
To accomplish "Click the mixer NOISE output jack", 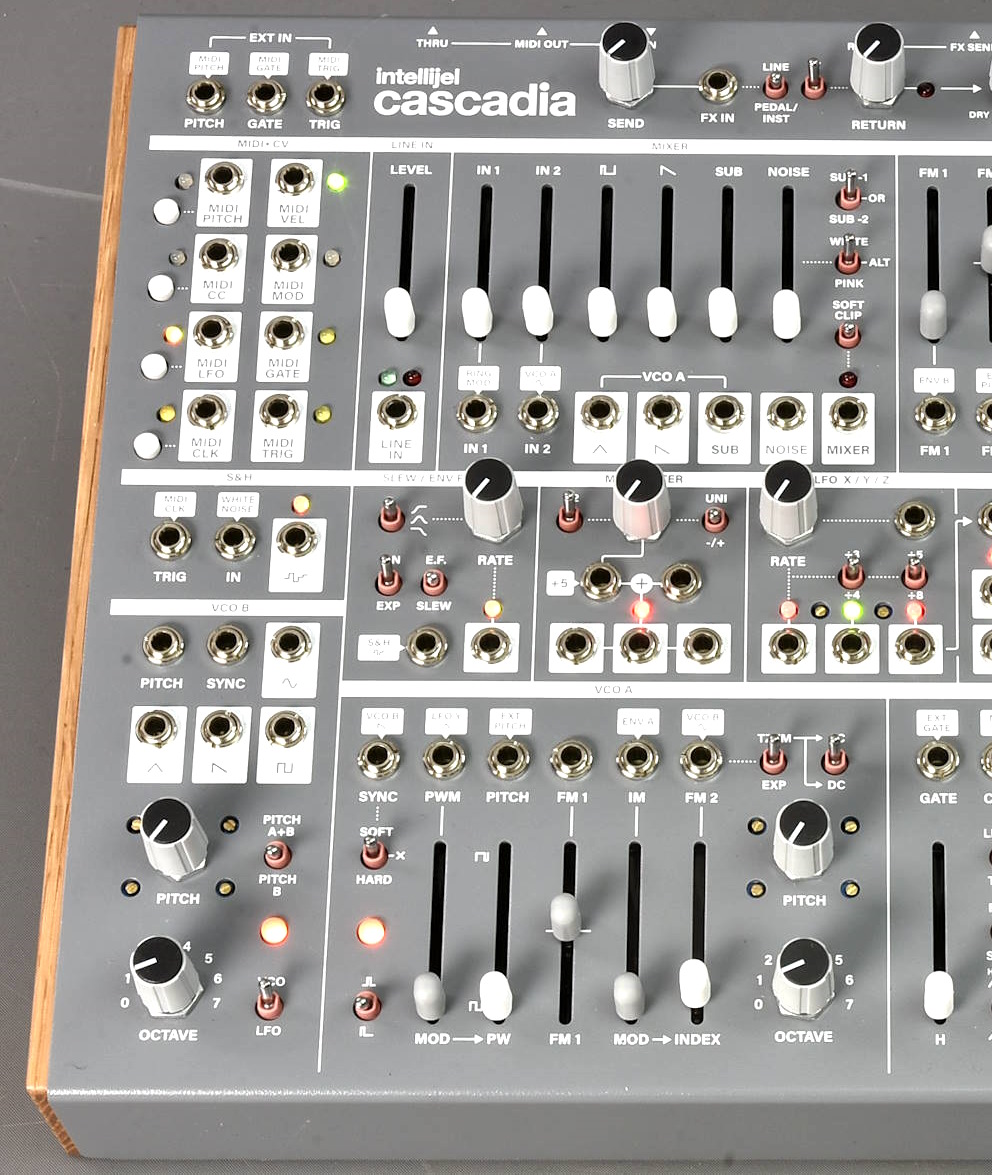I will (786, 412).
